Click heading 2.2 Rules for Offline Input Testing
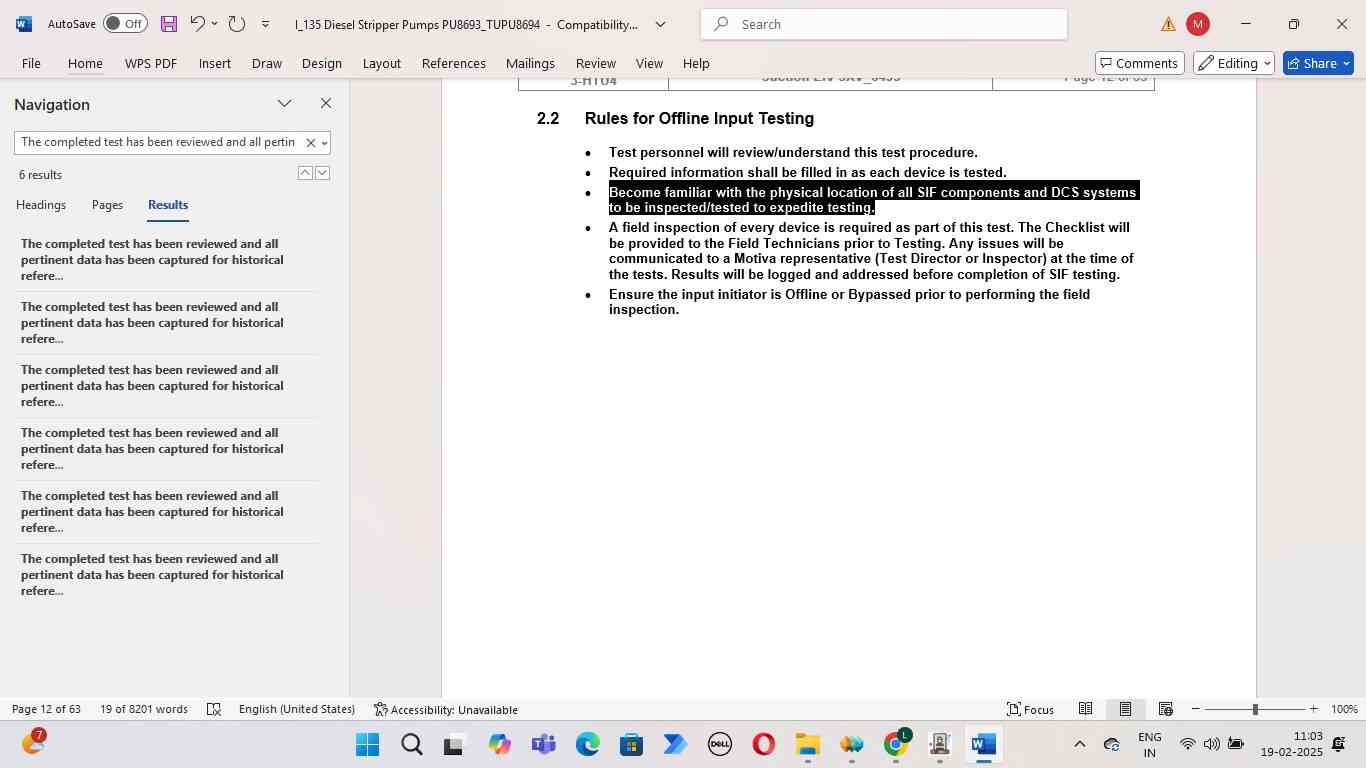 [675, 118]
